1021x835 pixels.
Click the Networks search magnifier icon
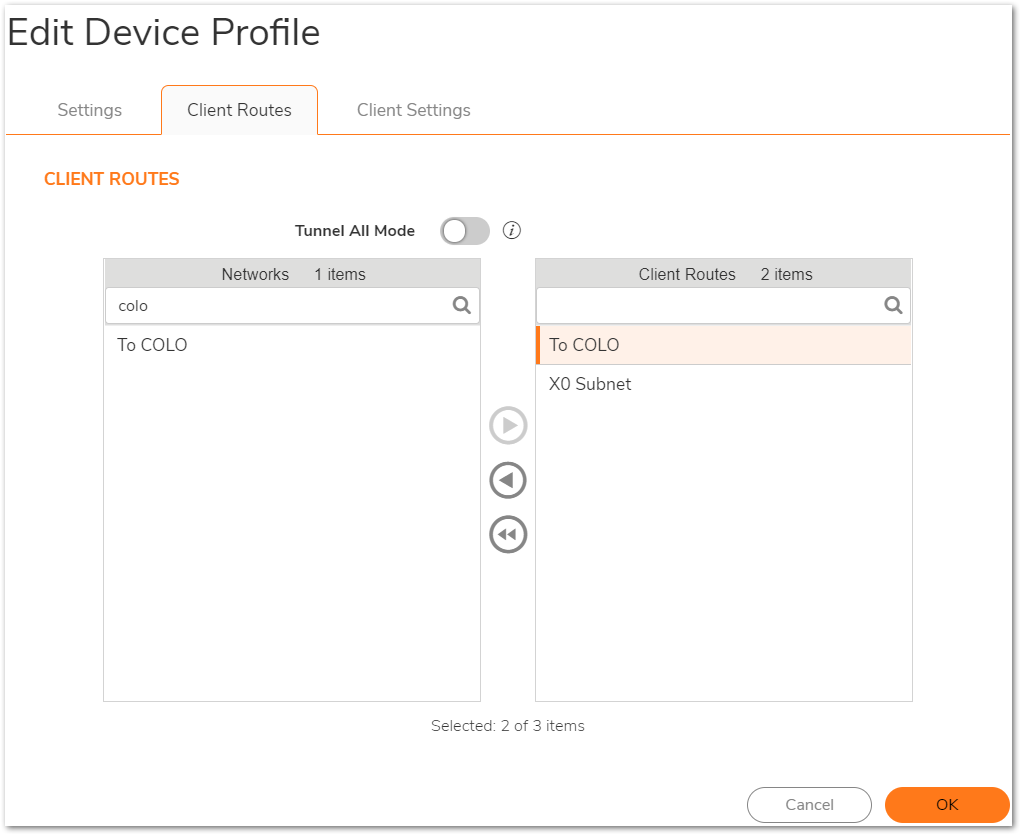(x=462, y=305)
